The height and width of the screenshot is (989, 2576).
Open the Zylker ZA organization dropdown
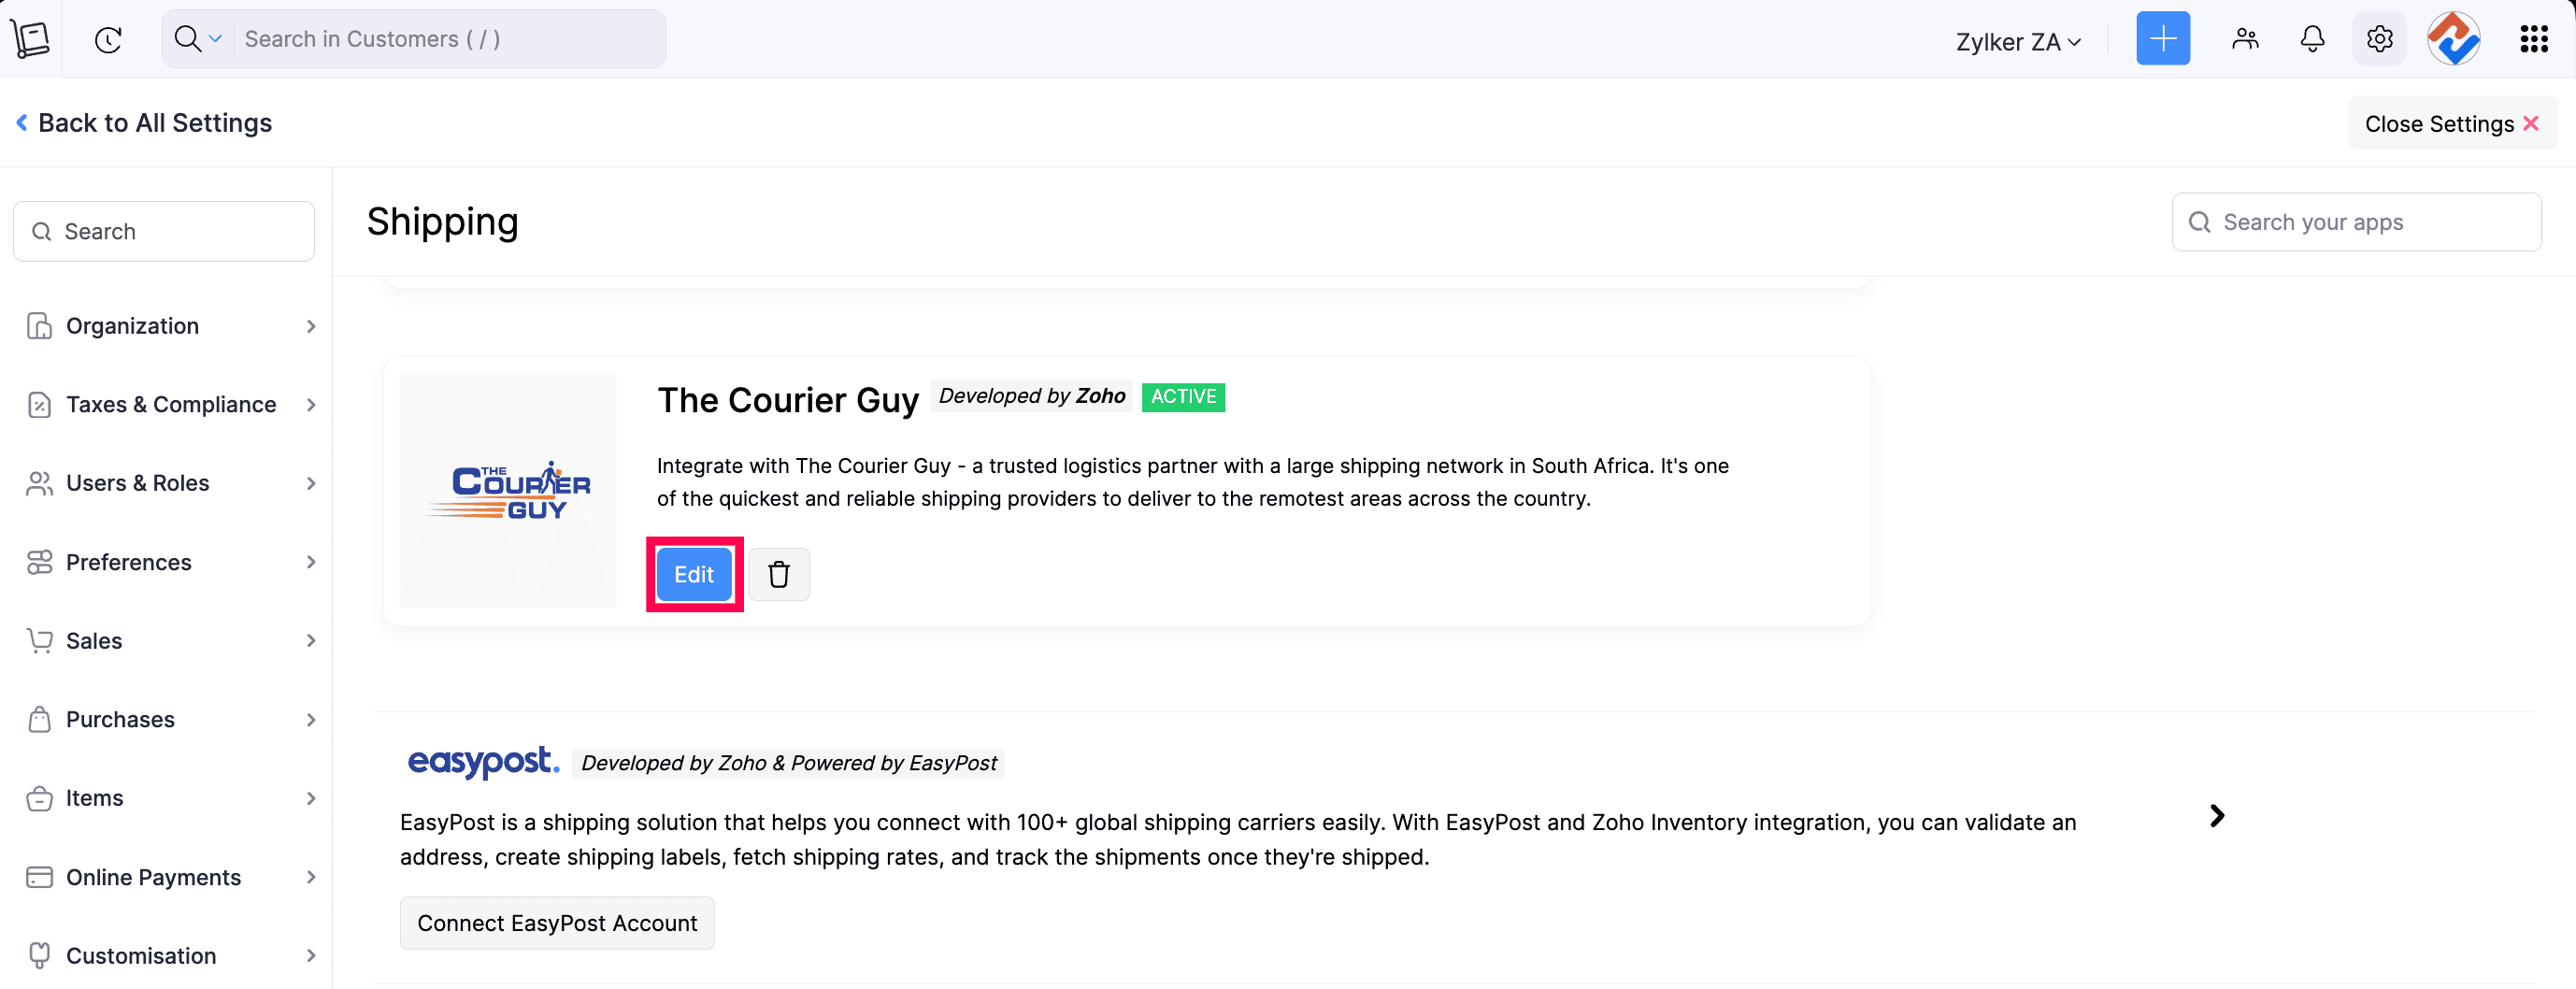(x=2018, y=41)
